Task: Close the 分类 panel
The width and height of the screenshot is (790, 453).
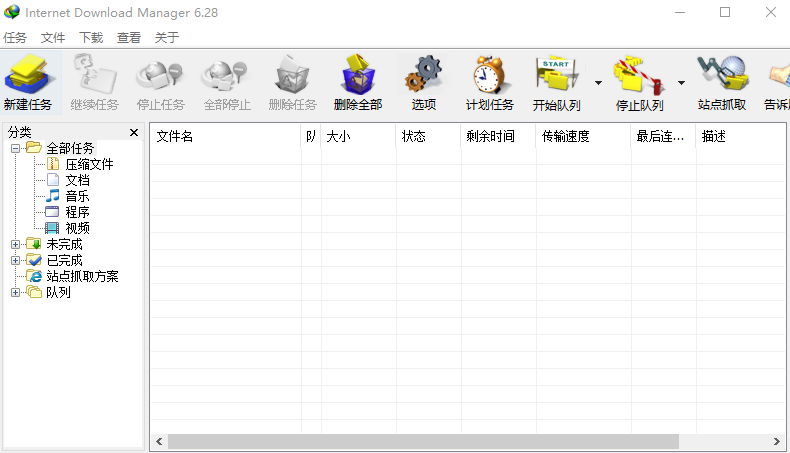Action: coord(134,133)
